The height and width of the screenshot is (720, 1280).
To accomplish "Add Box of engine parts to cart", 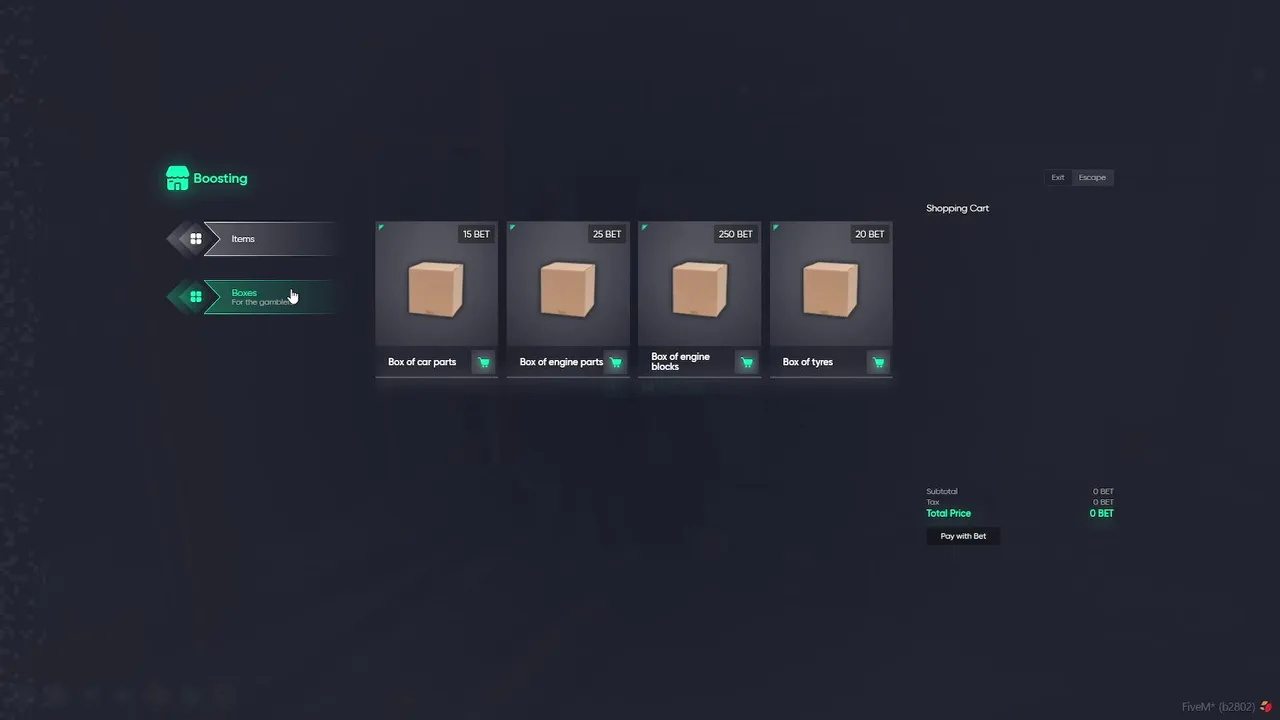I will (615, 362).
